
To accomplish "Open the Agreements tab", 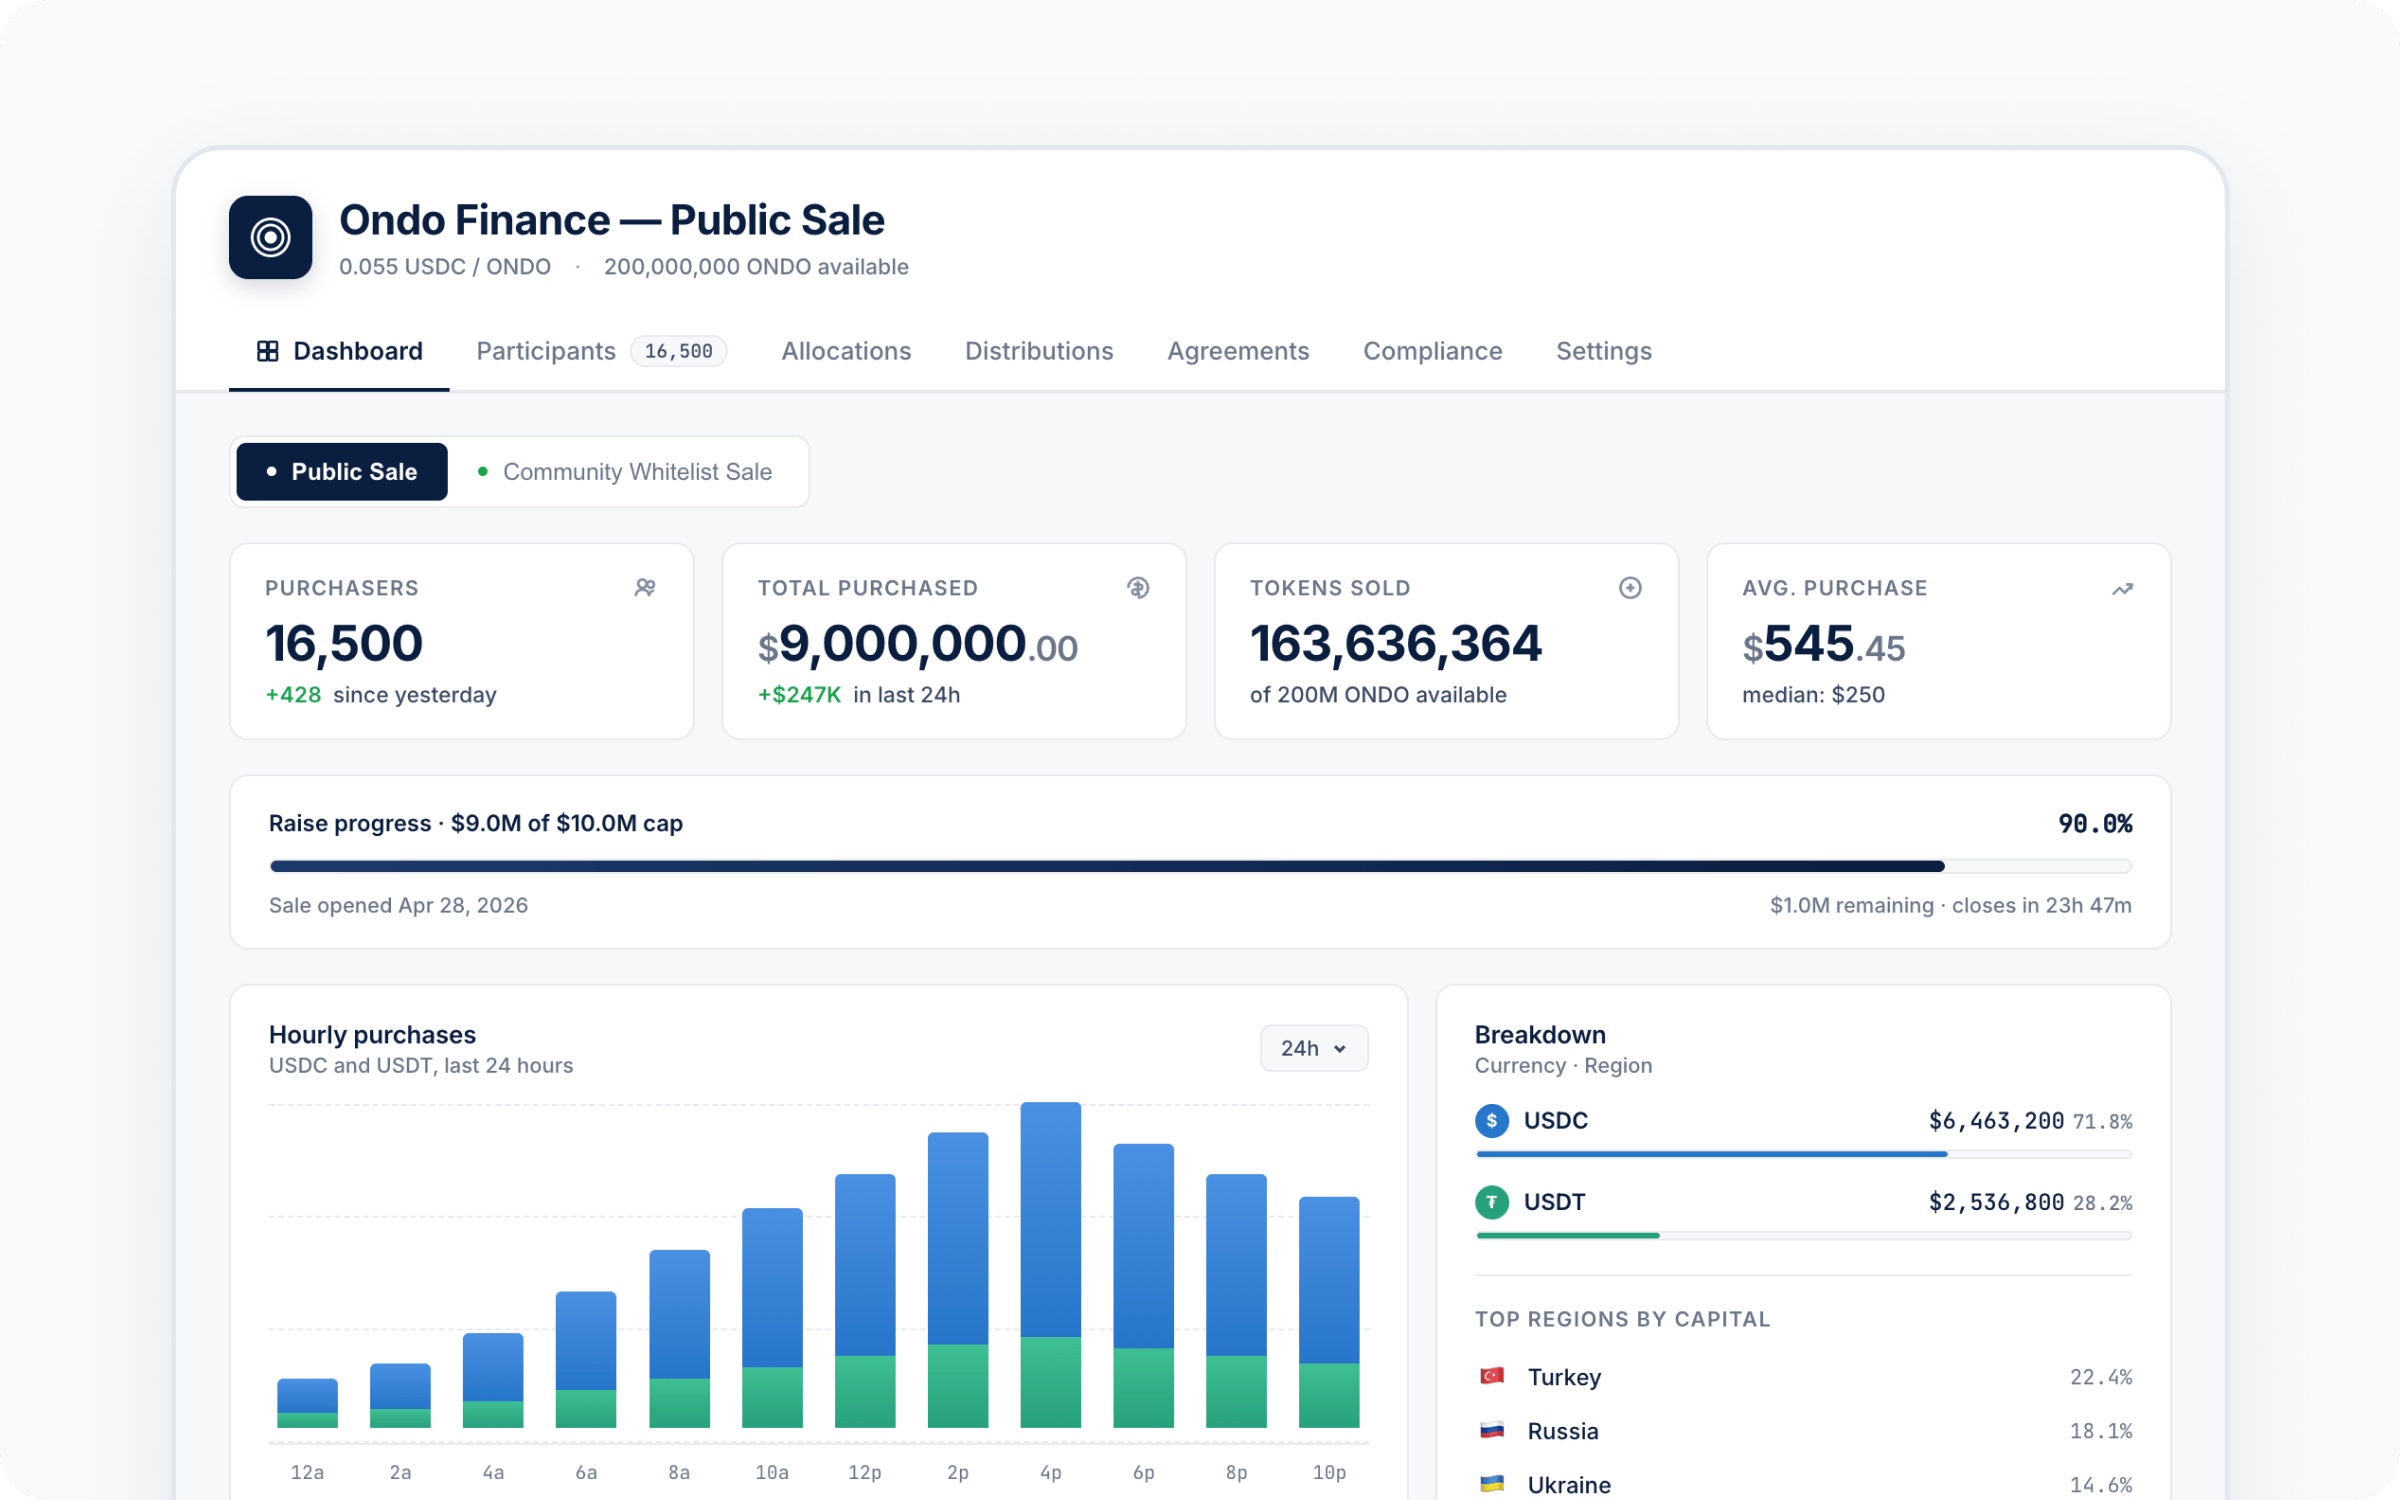I will 1238,351.
